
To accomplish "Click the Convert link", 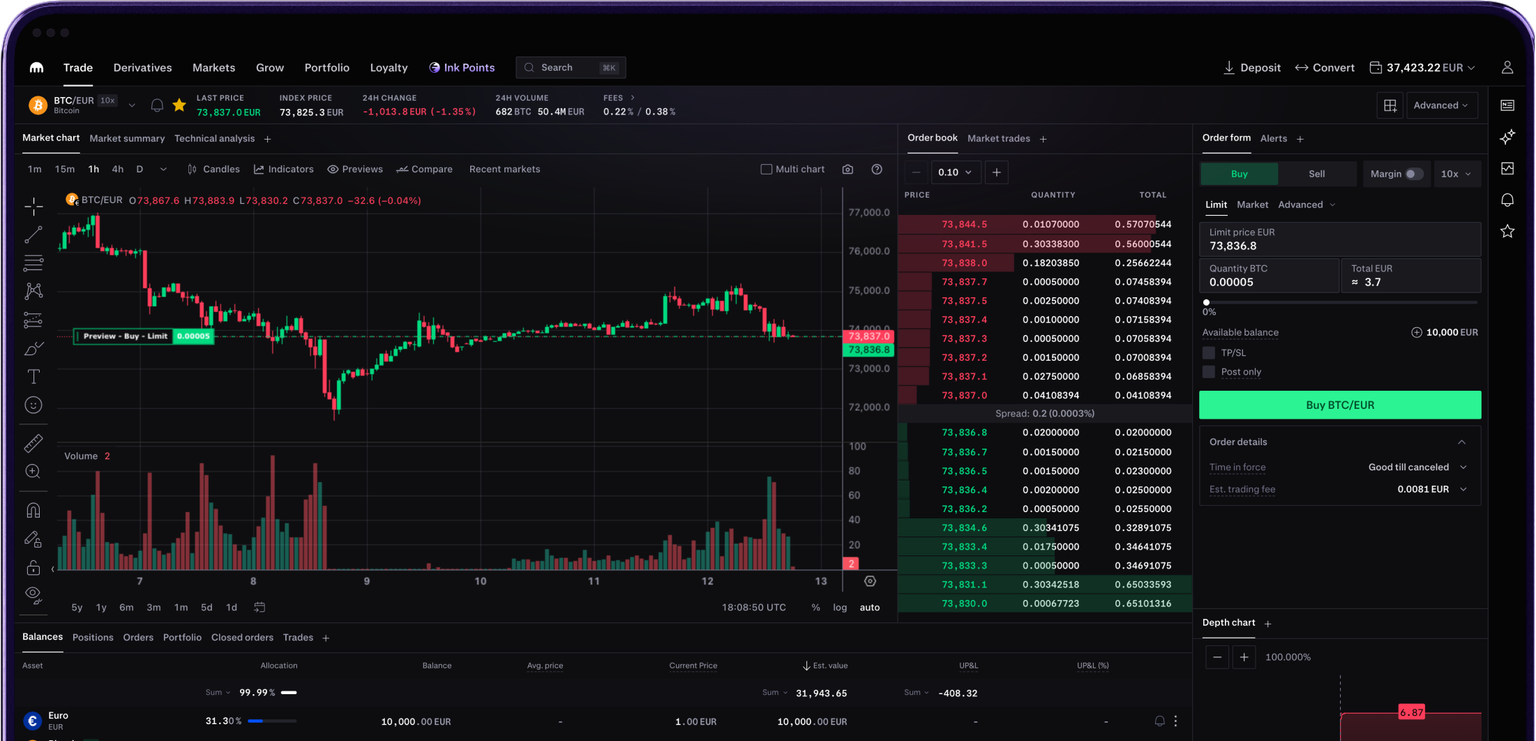I will 1325,68.
